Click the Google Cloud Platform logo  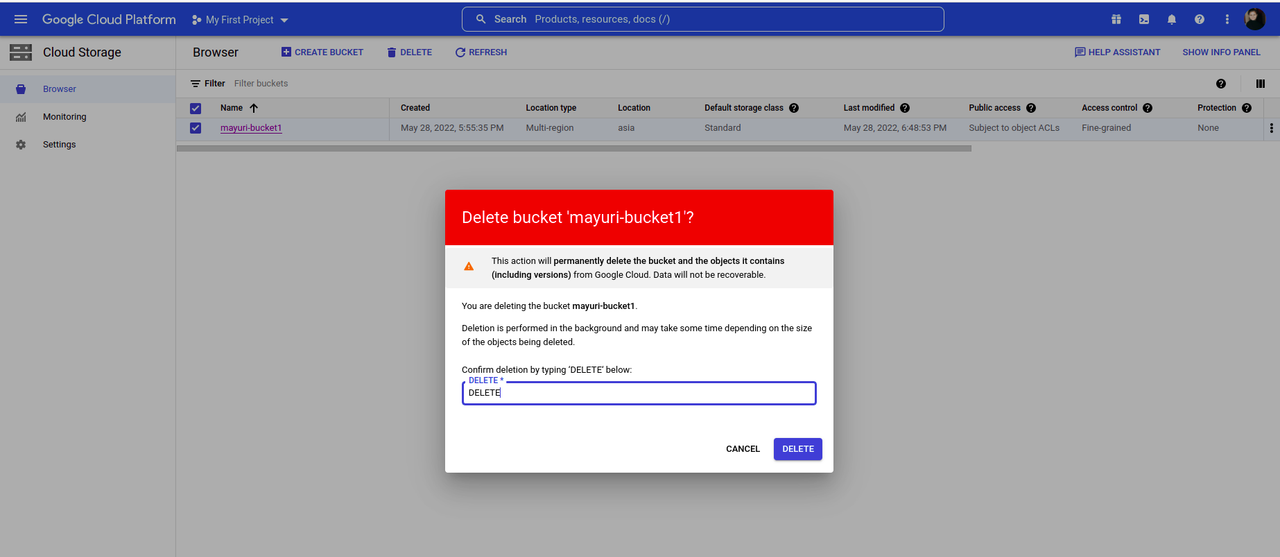coord(109,19)
